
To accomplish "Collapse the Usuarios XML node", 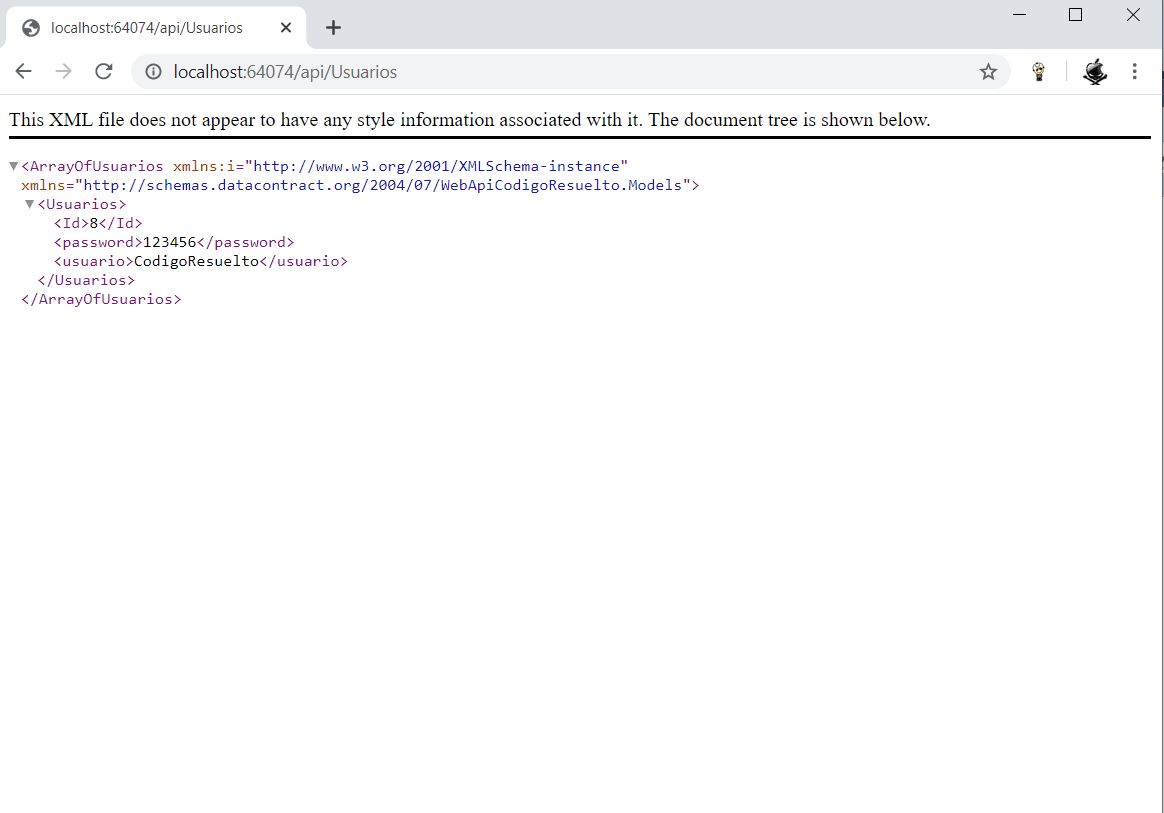I will coord(29,203).
